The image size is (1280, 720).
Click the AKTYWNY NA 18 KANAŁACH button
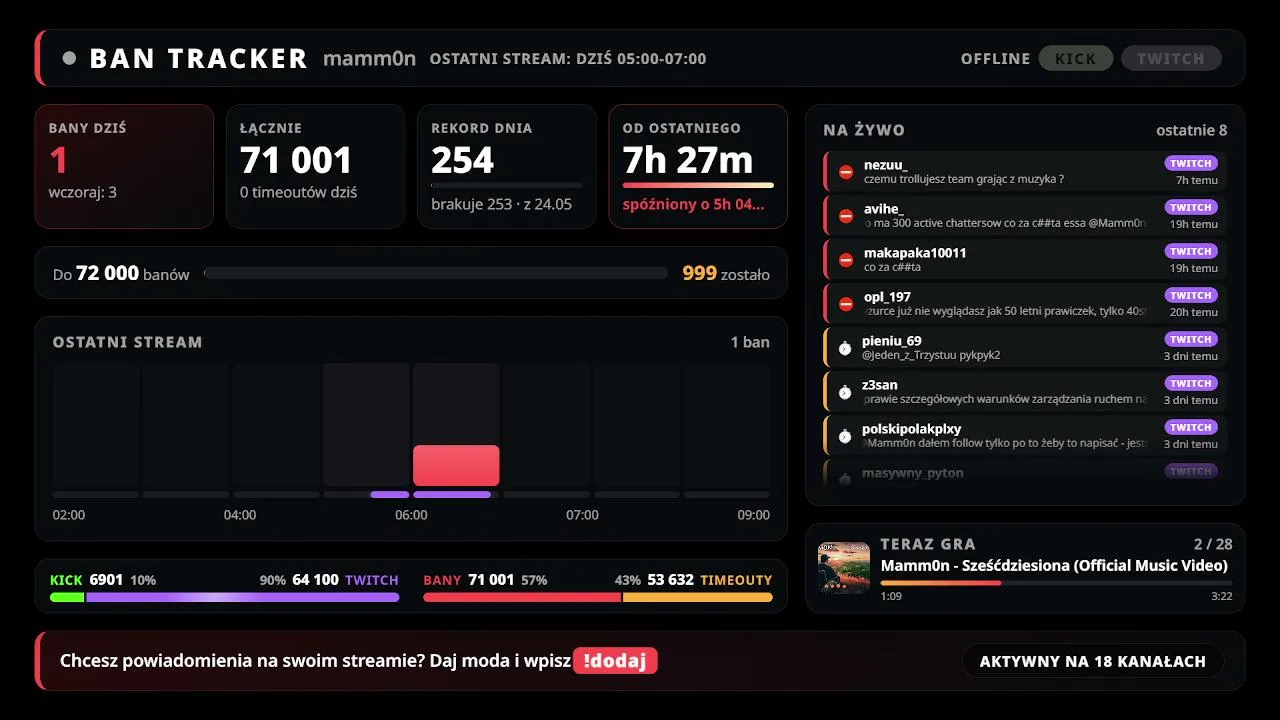(1093, 661)
